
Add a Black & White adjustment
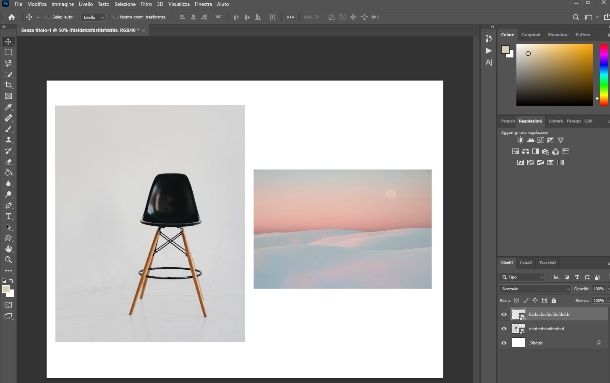(x=536, y=151)
